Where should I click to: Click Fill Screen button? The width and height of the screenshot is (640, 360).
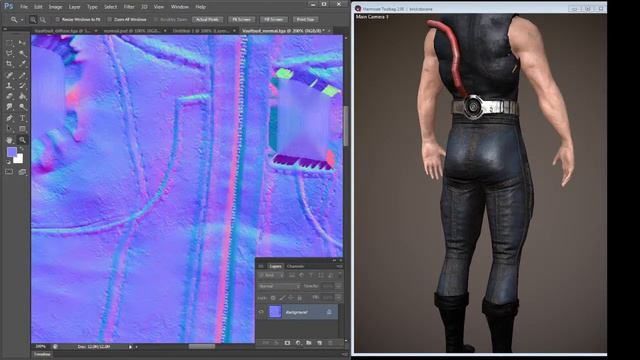[x=273, y=19]
